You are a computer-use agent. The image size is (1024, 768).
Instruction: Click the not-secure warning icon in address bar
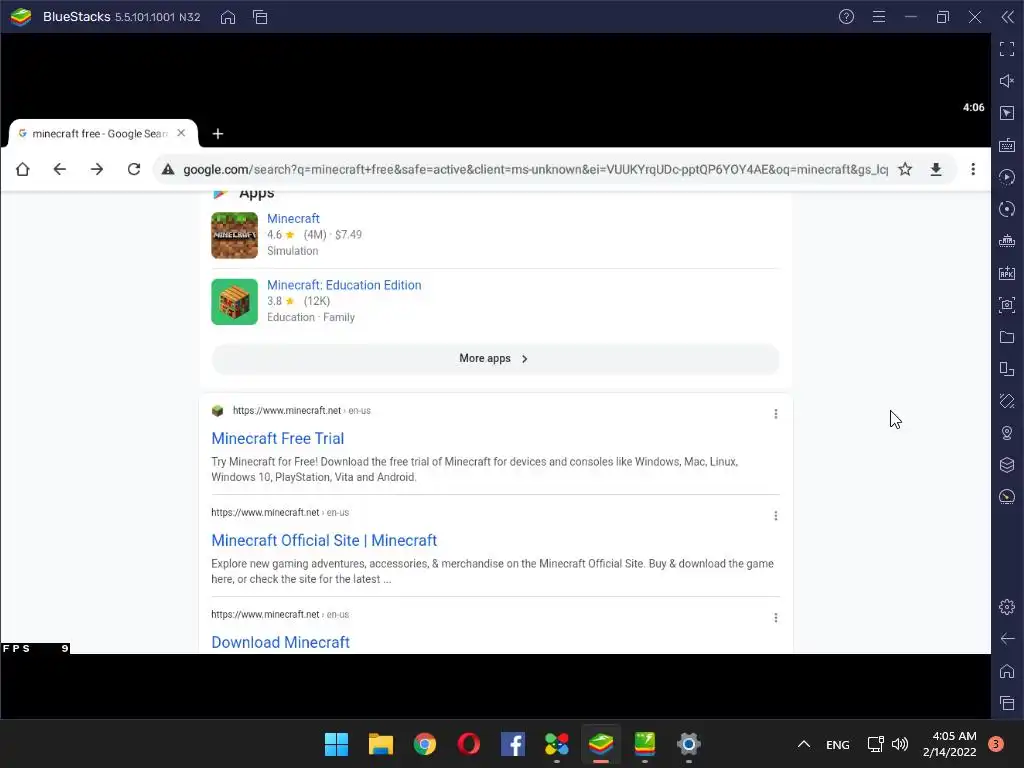tap(168, 169)
